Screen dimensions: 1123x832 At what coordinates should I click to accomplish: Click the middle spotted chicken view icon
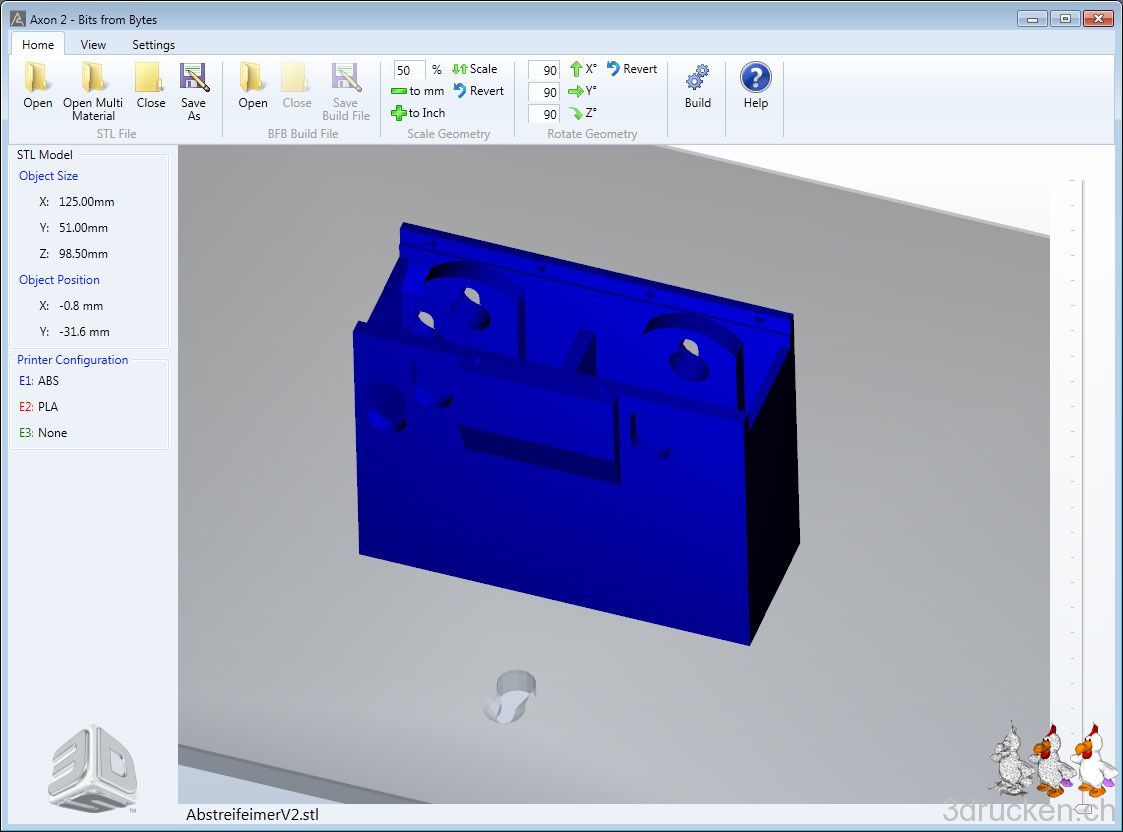pyautogui.click(x=1053, y=760)
